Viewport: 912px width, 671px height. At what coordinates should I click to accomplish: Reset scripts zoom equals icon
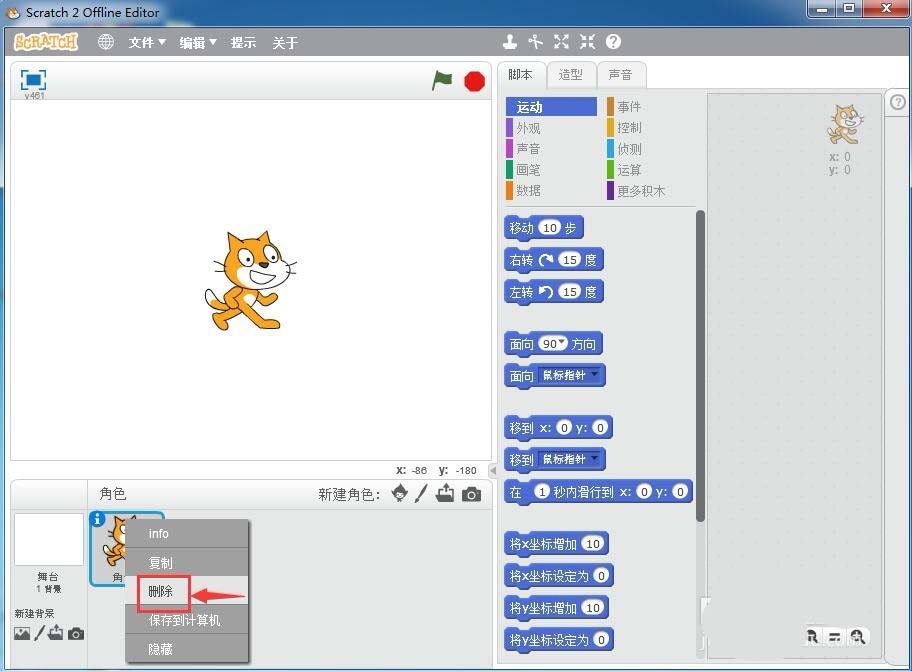coord(835,638)
